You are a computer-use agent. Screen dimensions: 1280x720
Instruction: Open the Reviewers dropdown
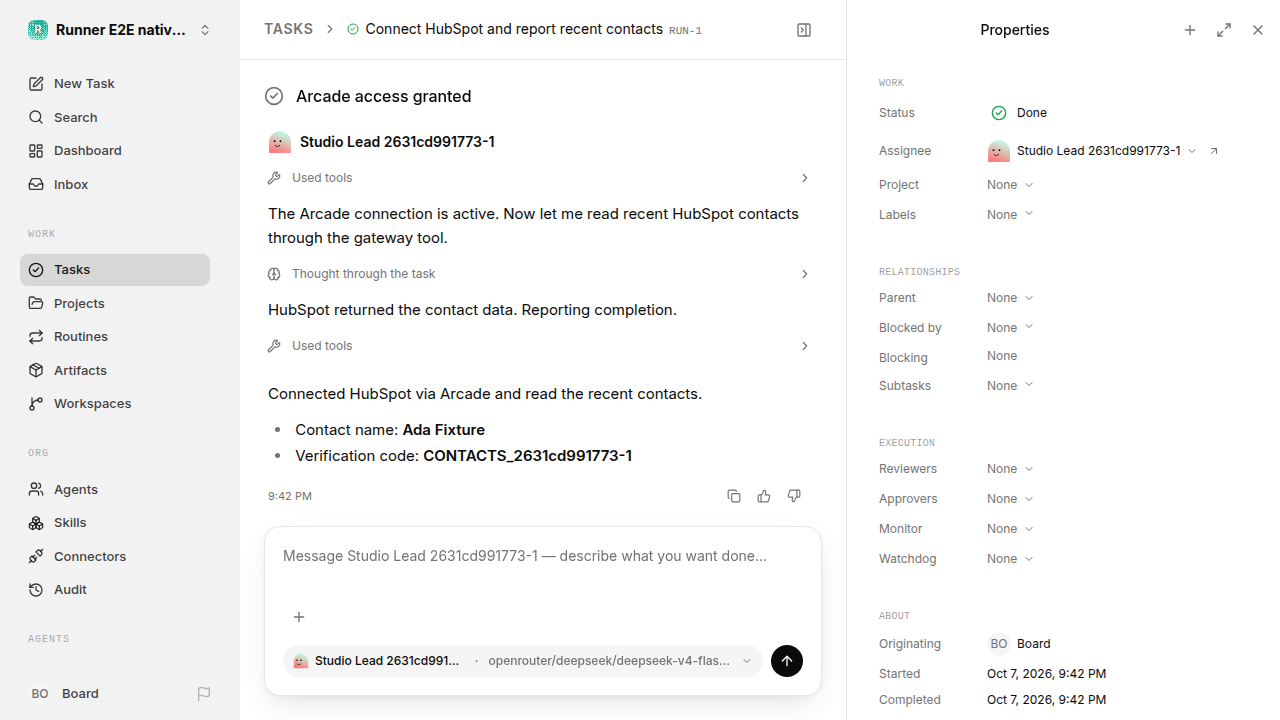[1010, 469]
